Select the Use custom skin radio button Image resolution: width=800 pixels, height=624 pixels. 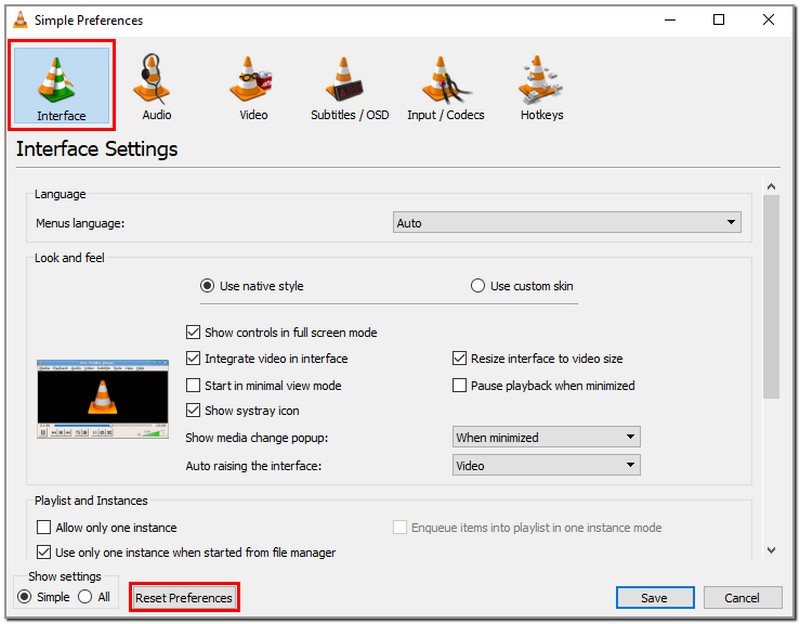(x=478, y=286)
